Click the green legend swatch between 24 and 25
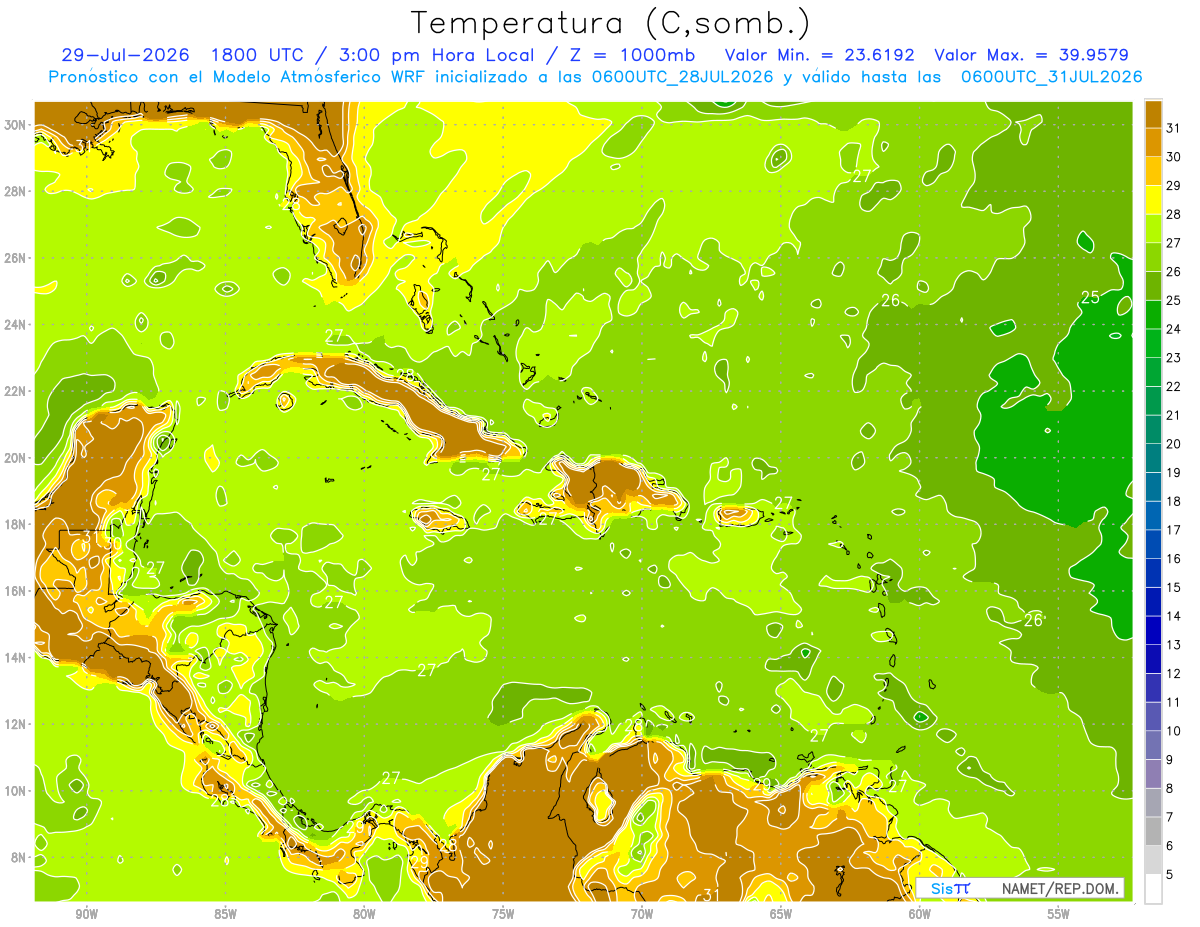Viewport: 1200px width, 927px height. click(1153, 315)
